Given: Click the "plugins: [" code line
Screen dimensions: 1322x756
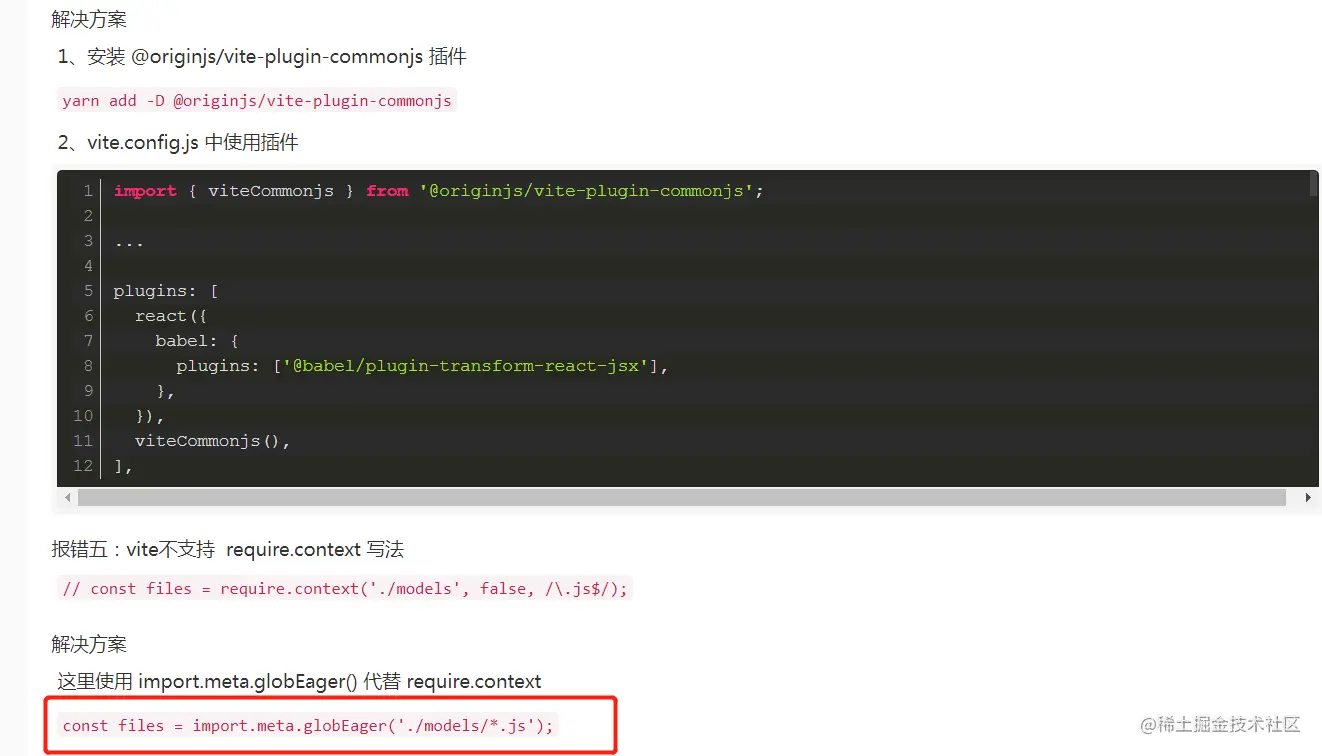Looking at the screenshot, I should pos(166,291).
